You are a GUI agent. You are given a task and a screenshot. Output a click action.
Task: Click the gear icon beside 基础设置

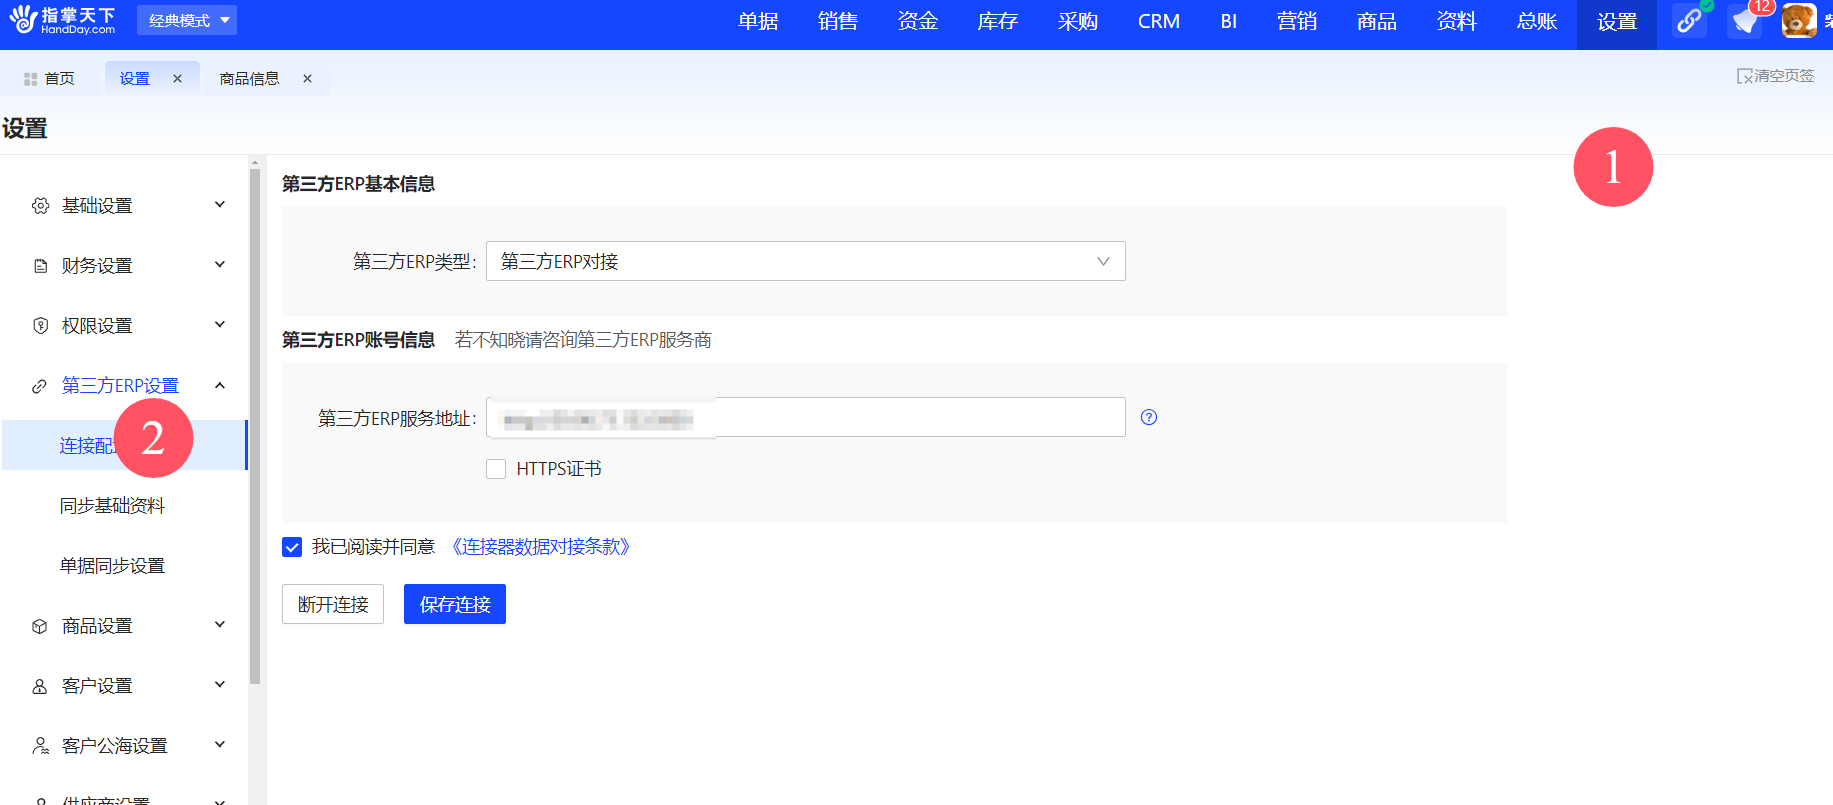(x=40, y=205)
